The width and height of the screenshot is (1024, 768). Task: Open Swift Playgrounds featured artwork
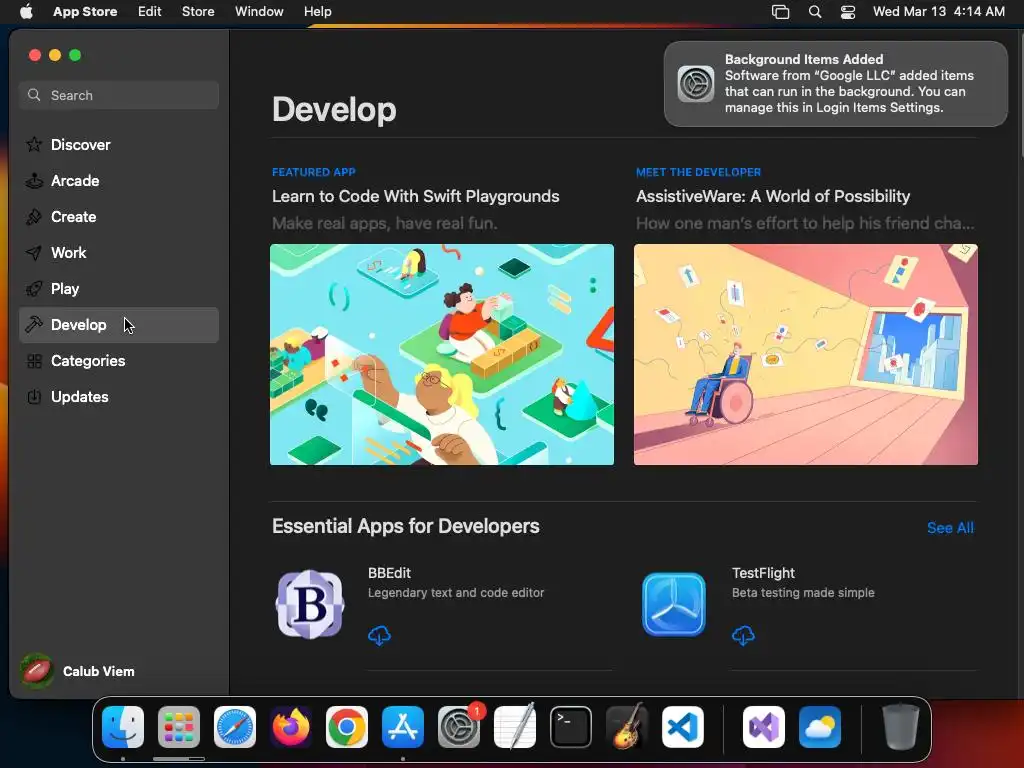[442, 355]
